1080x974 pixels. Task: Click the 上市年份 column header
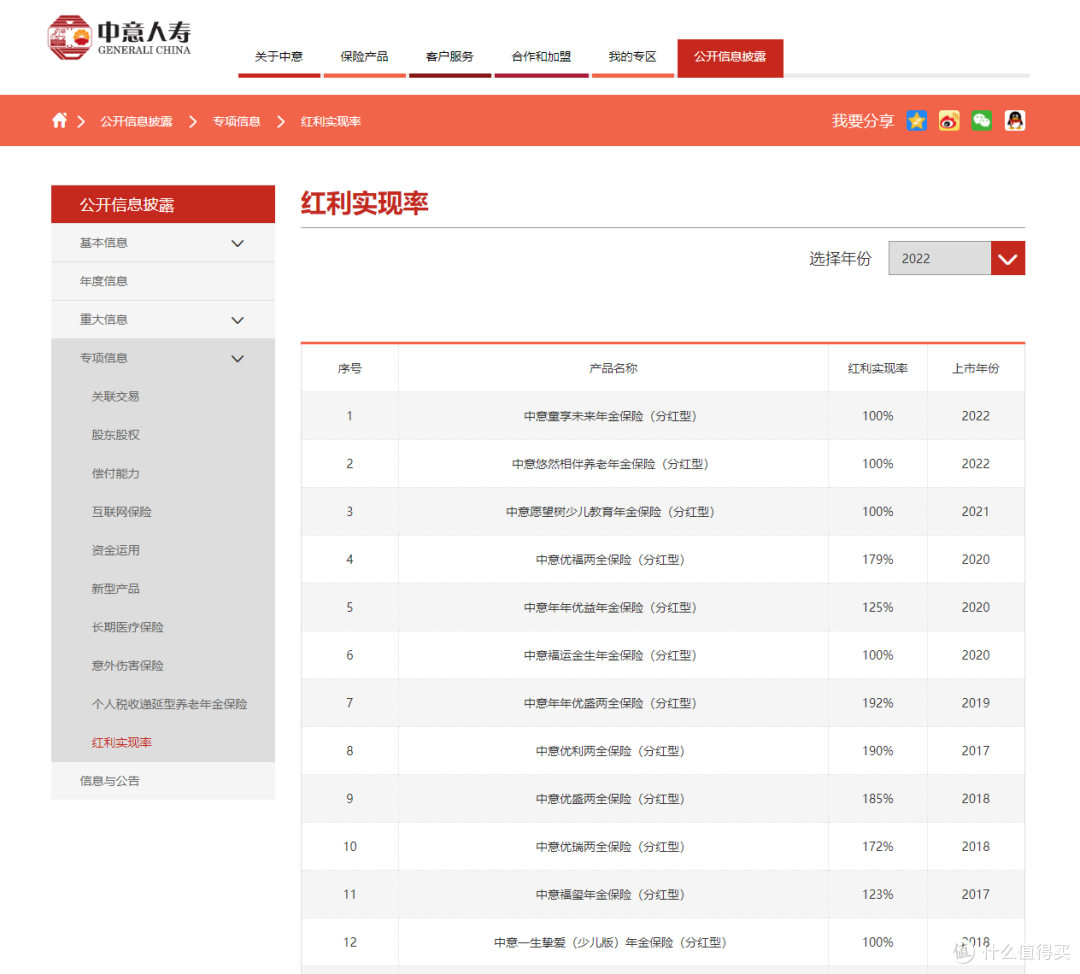pos(975,369)
